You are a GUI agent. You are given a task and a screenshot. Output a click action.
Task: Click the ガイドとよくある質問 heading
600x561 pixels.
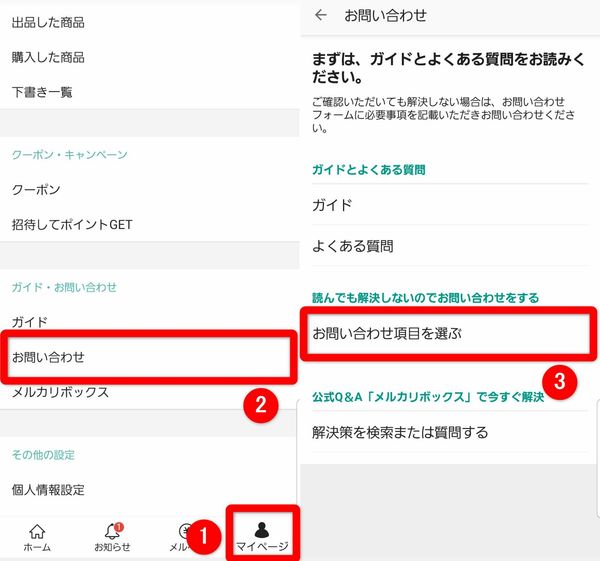369,170
